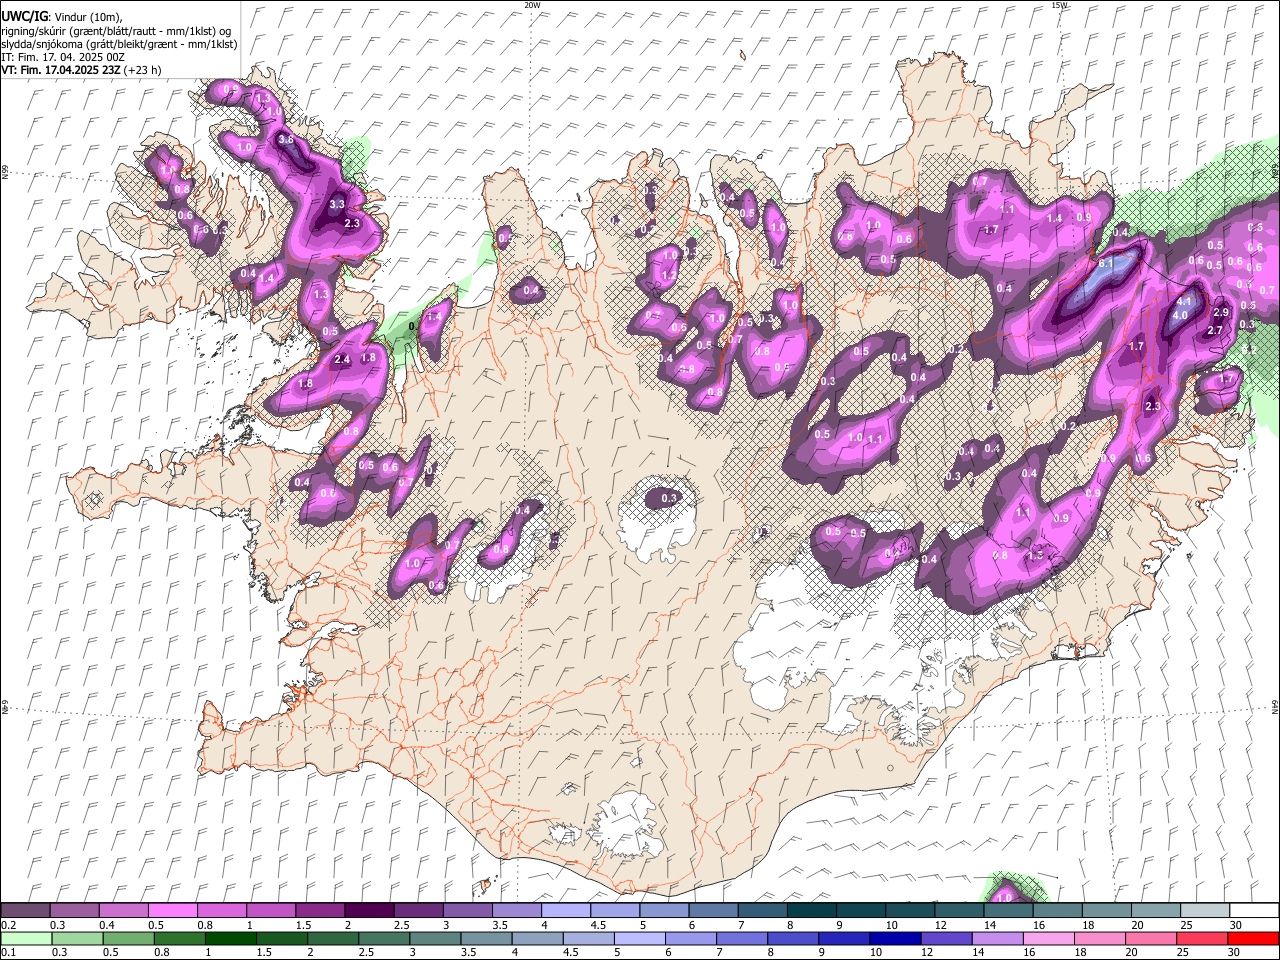Click the '16' label on bottom legend row
1280x960 pixels.
click(1029, 952)
